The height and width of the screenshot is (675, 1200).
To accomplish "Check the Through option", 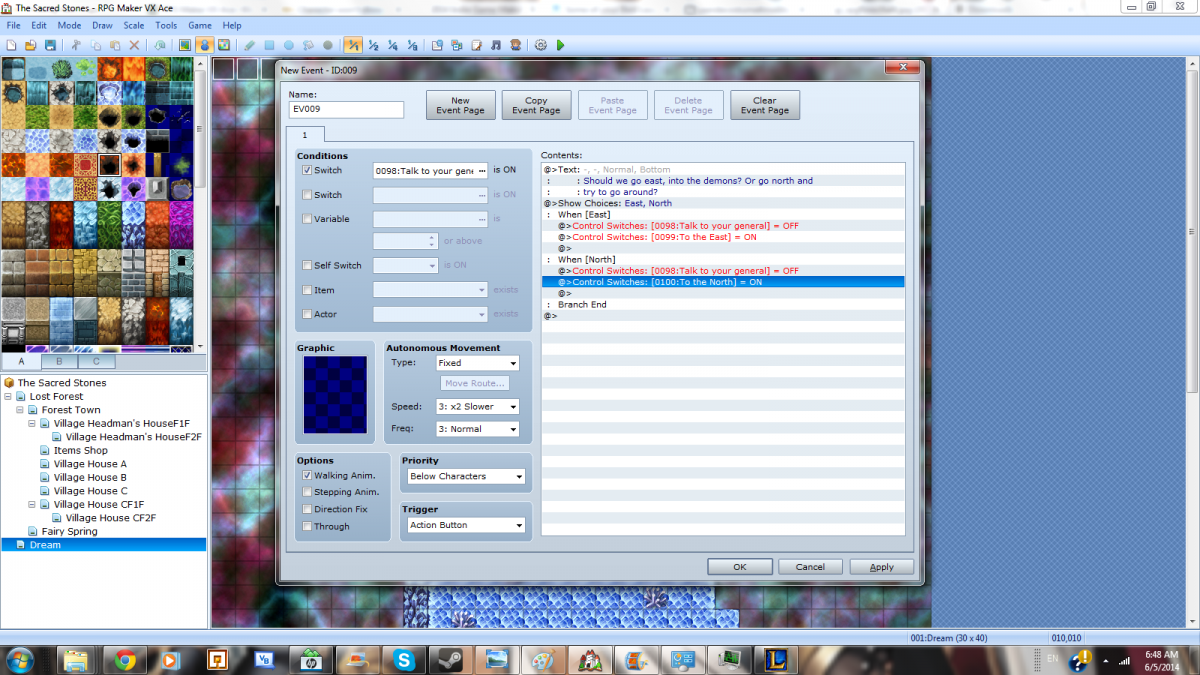I will [307, 526].
